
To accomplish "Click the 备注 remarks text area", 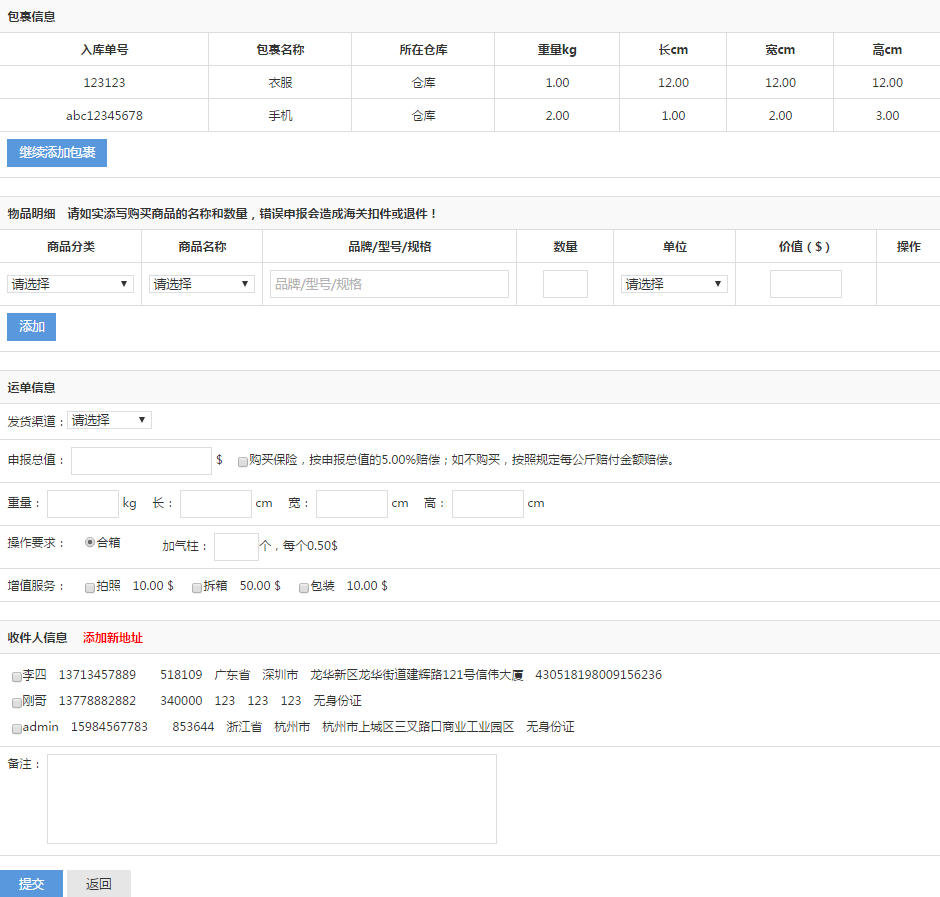I will click(271, 799).
